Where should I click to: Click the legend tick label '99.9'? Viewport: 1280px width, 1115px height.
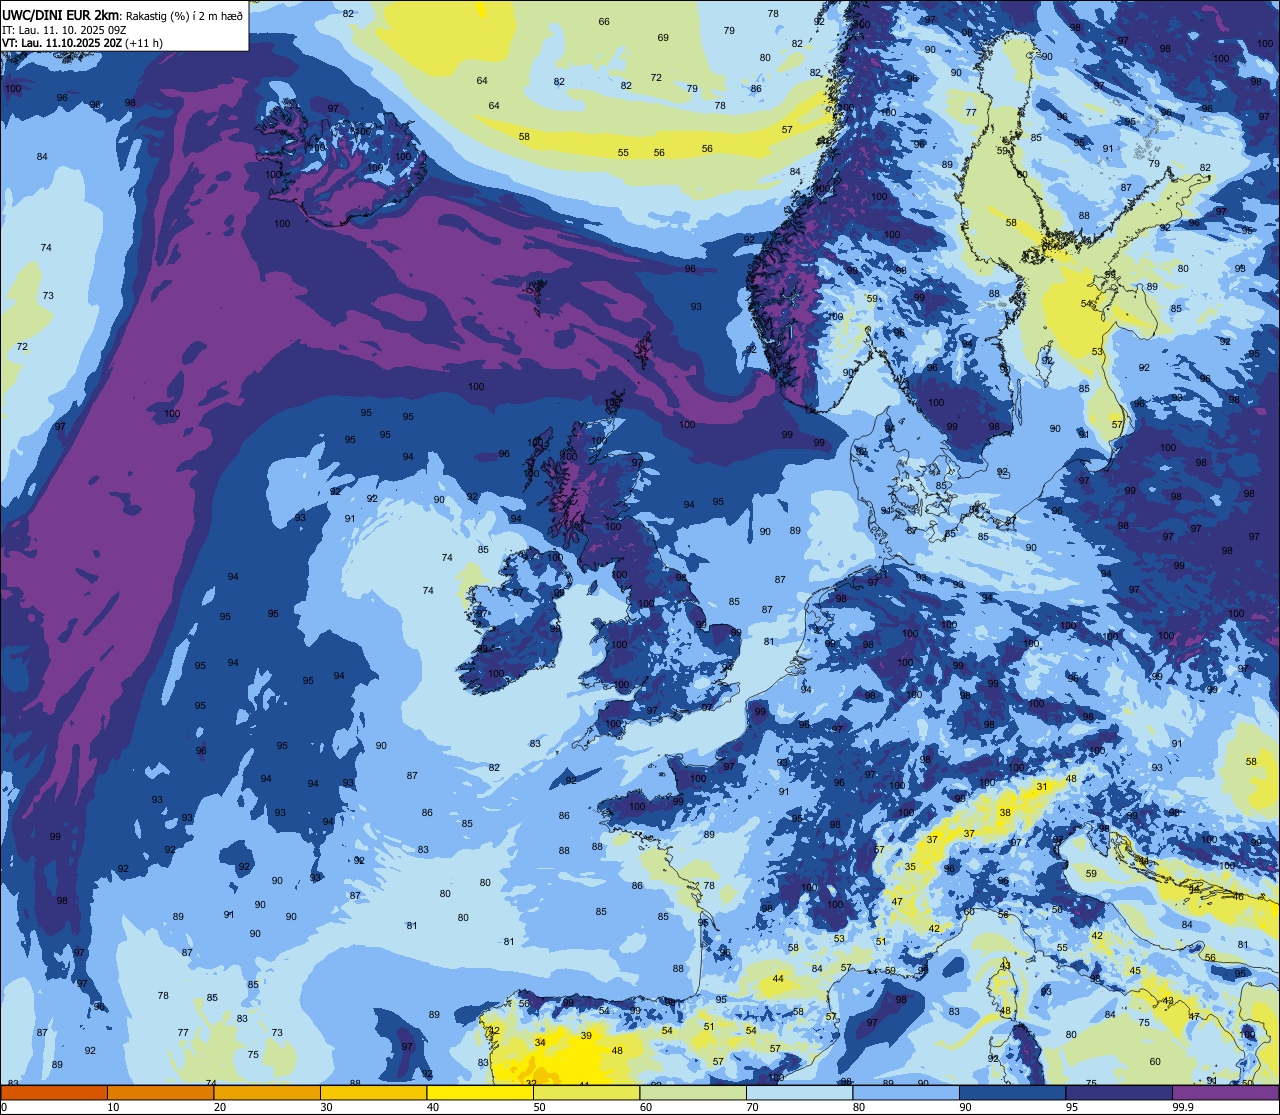(x=1182, y=1107)
